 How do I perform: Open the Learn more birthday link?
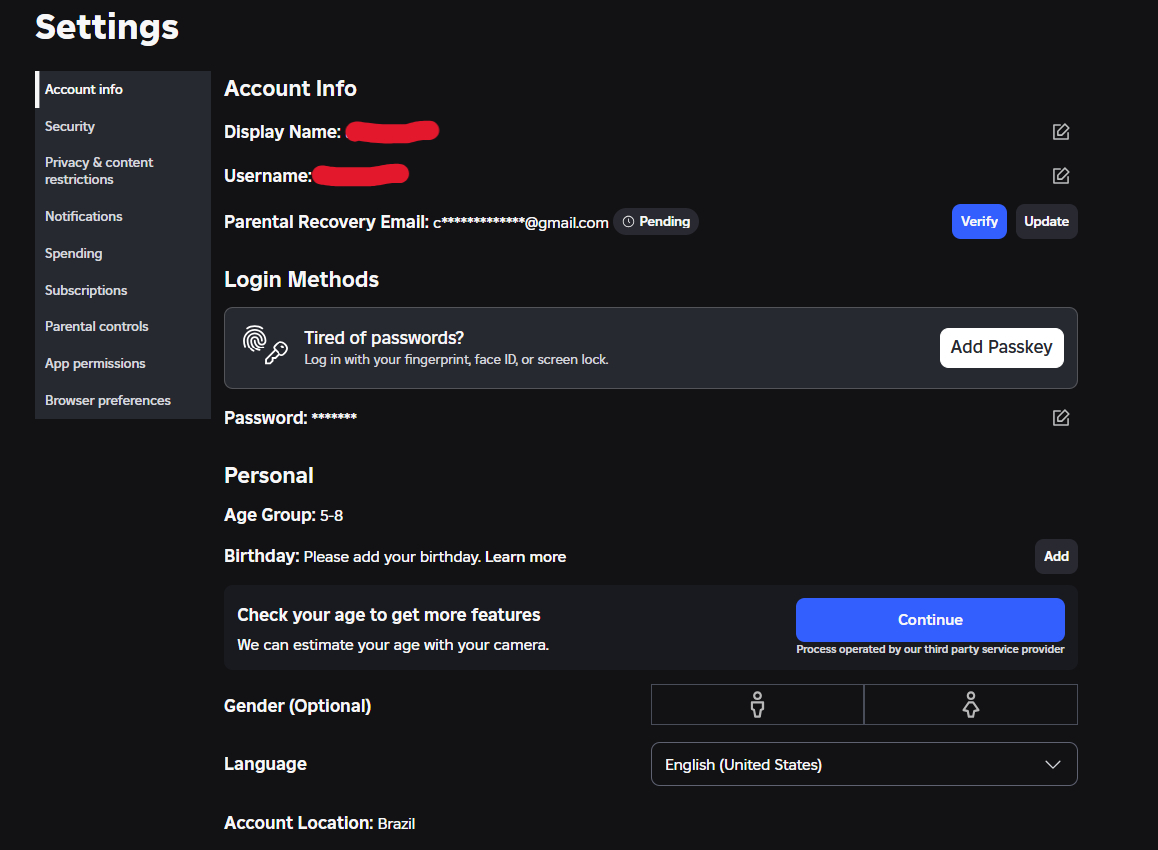(x=525, y=557)
